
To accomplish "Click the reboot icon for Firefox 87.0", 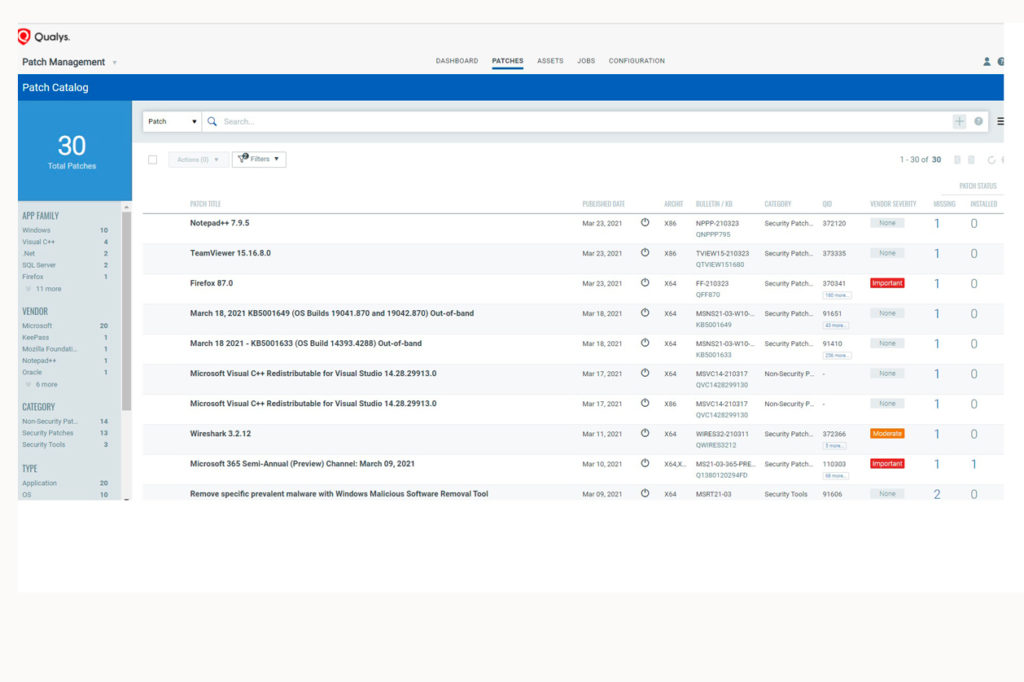I will click(645, 283).
